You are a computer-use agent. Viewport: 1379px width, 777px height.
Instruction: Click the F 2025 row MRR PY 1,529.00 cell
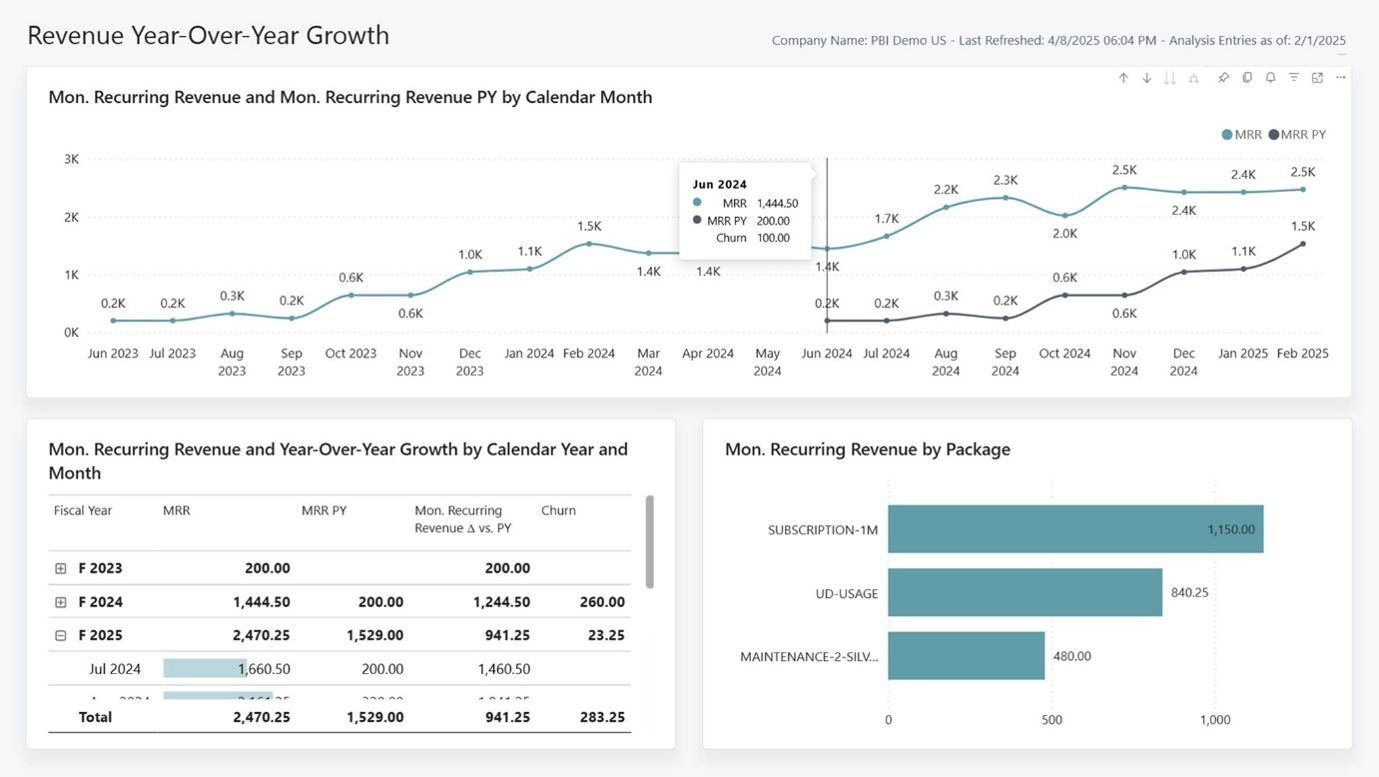[375, 635]
